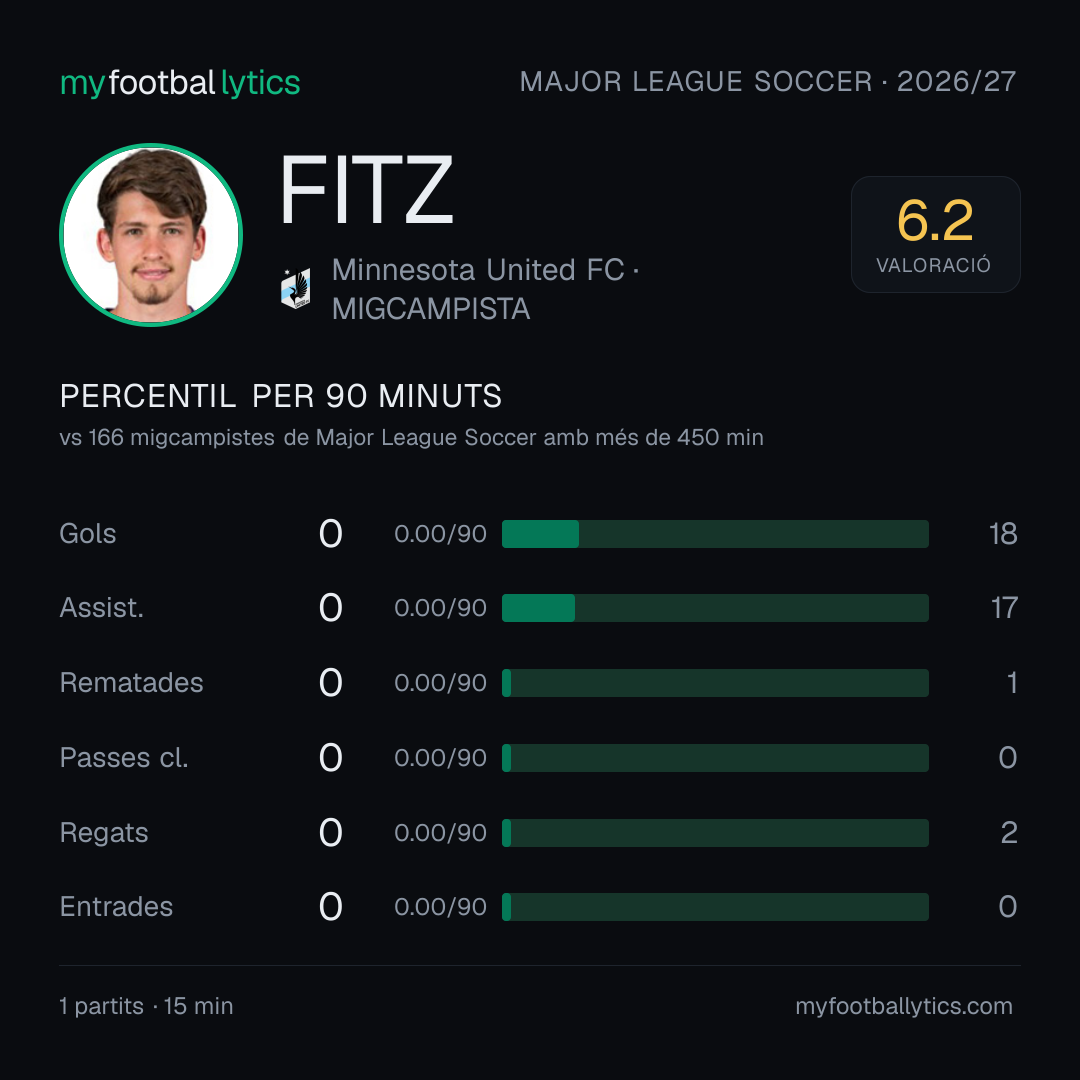
Task: Open the myfootballytics.com footer link
Action: [904, 1006]
